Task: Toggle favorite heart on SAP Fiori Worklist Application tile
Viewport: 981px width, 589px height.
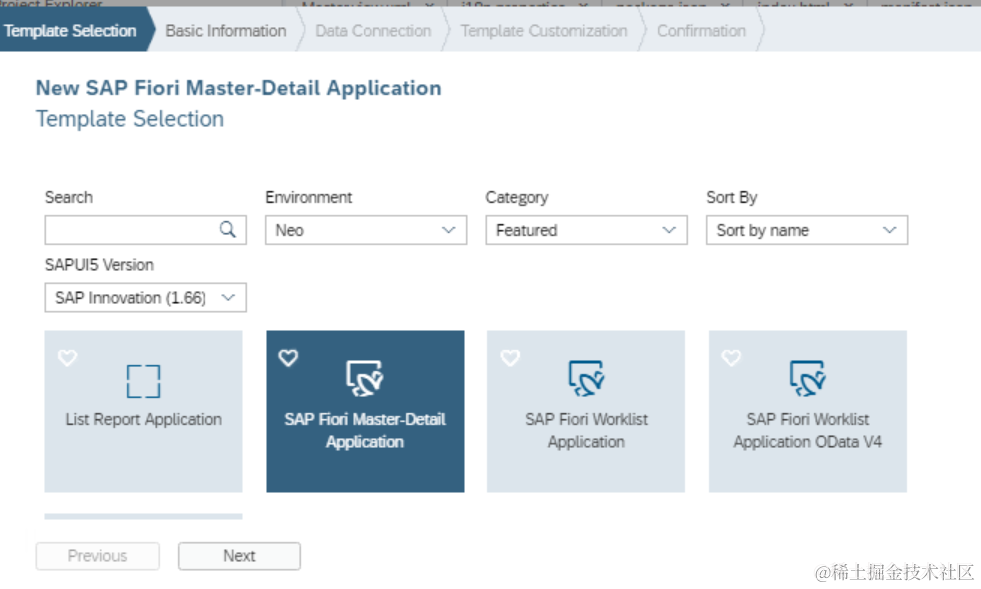Action: click(510, 358)
